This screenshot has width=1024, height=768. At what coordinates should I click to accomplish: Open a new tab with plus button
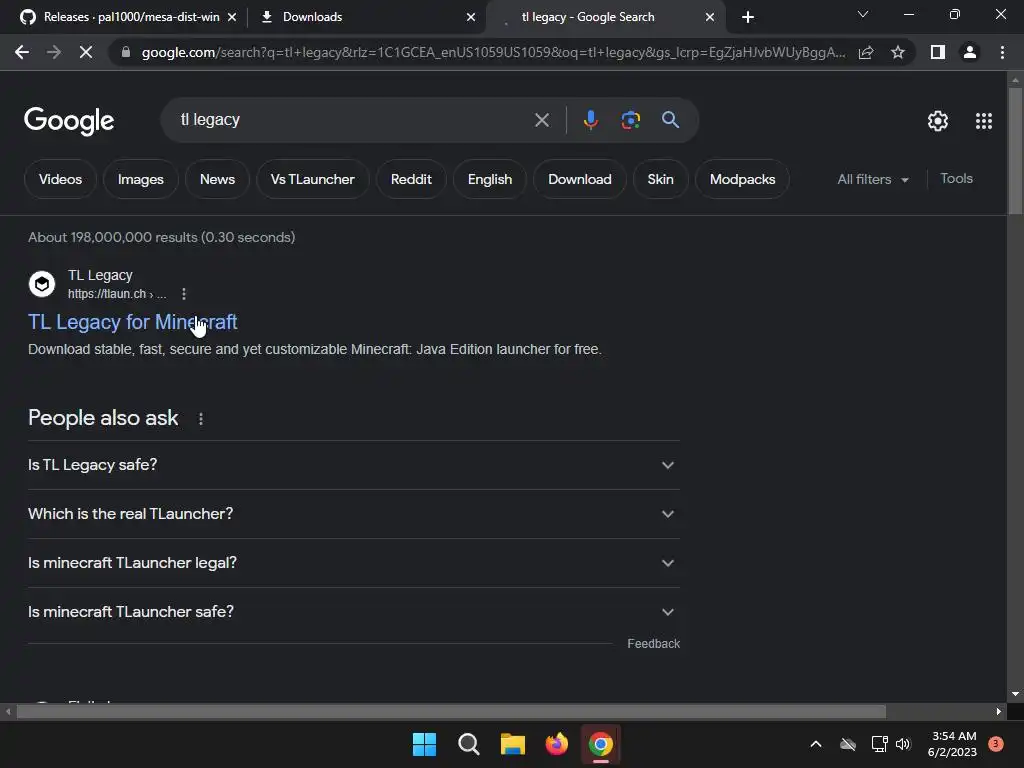pyautogui.click(x=748, y=17)
